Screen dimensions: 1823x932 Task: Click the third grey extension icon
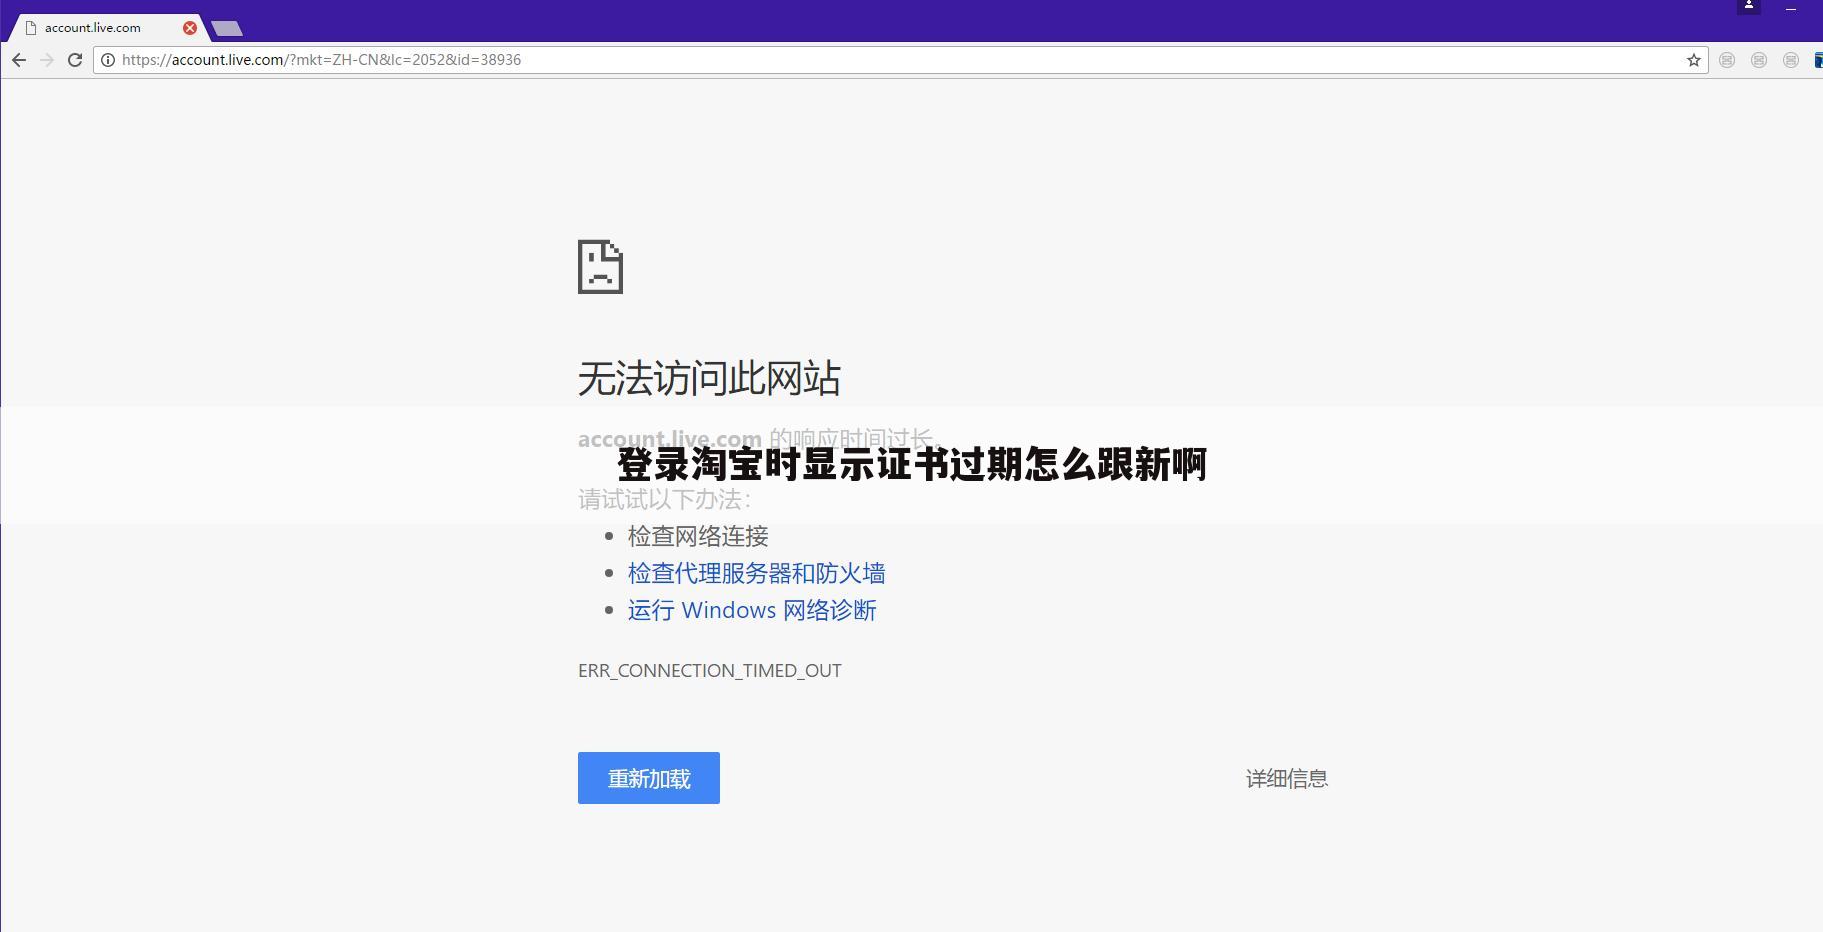[x=1791, y=60]
